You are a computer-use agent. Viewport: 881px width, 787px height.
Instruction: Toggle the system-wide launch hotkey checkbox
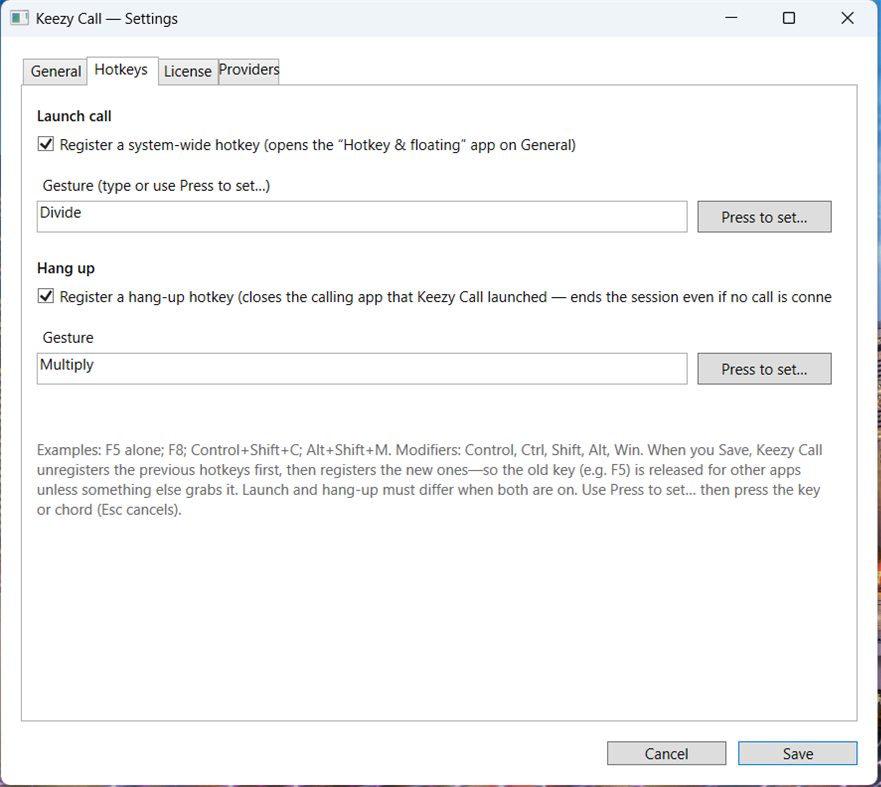pos(46,144)
